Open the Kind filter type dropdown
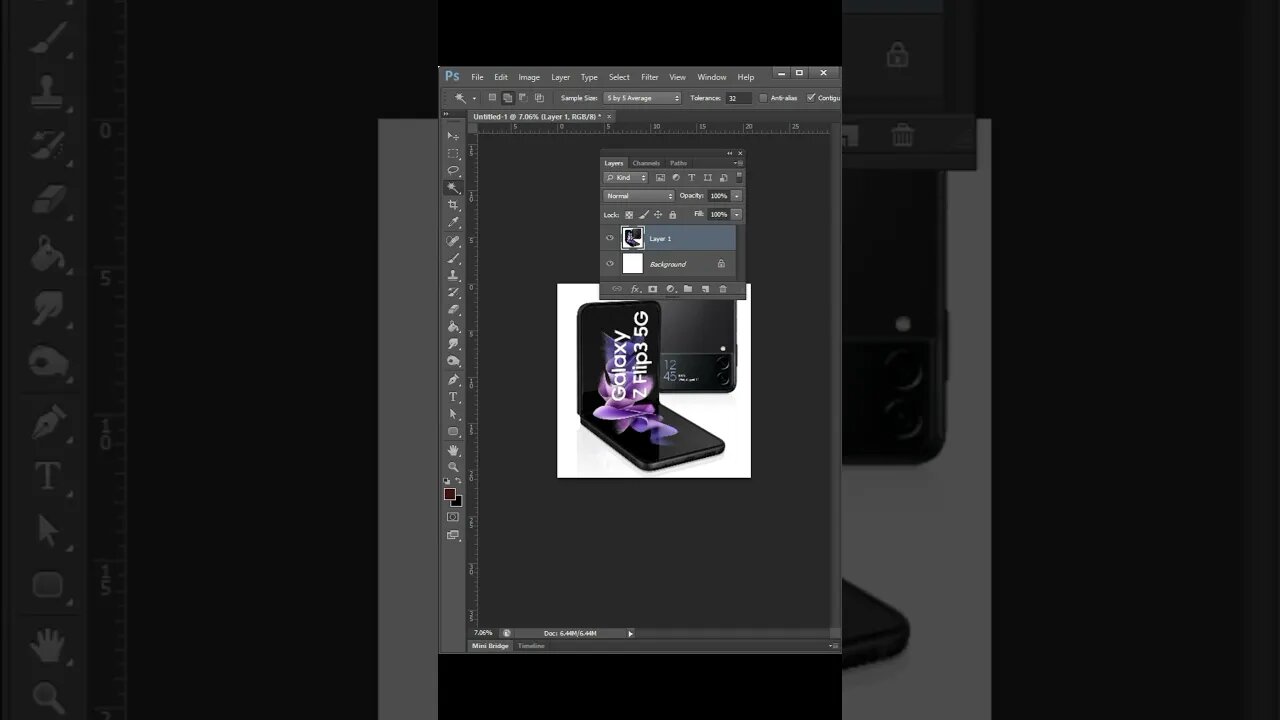The image size is (1280, 720). 626,177
